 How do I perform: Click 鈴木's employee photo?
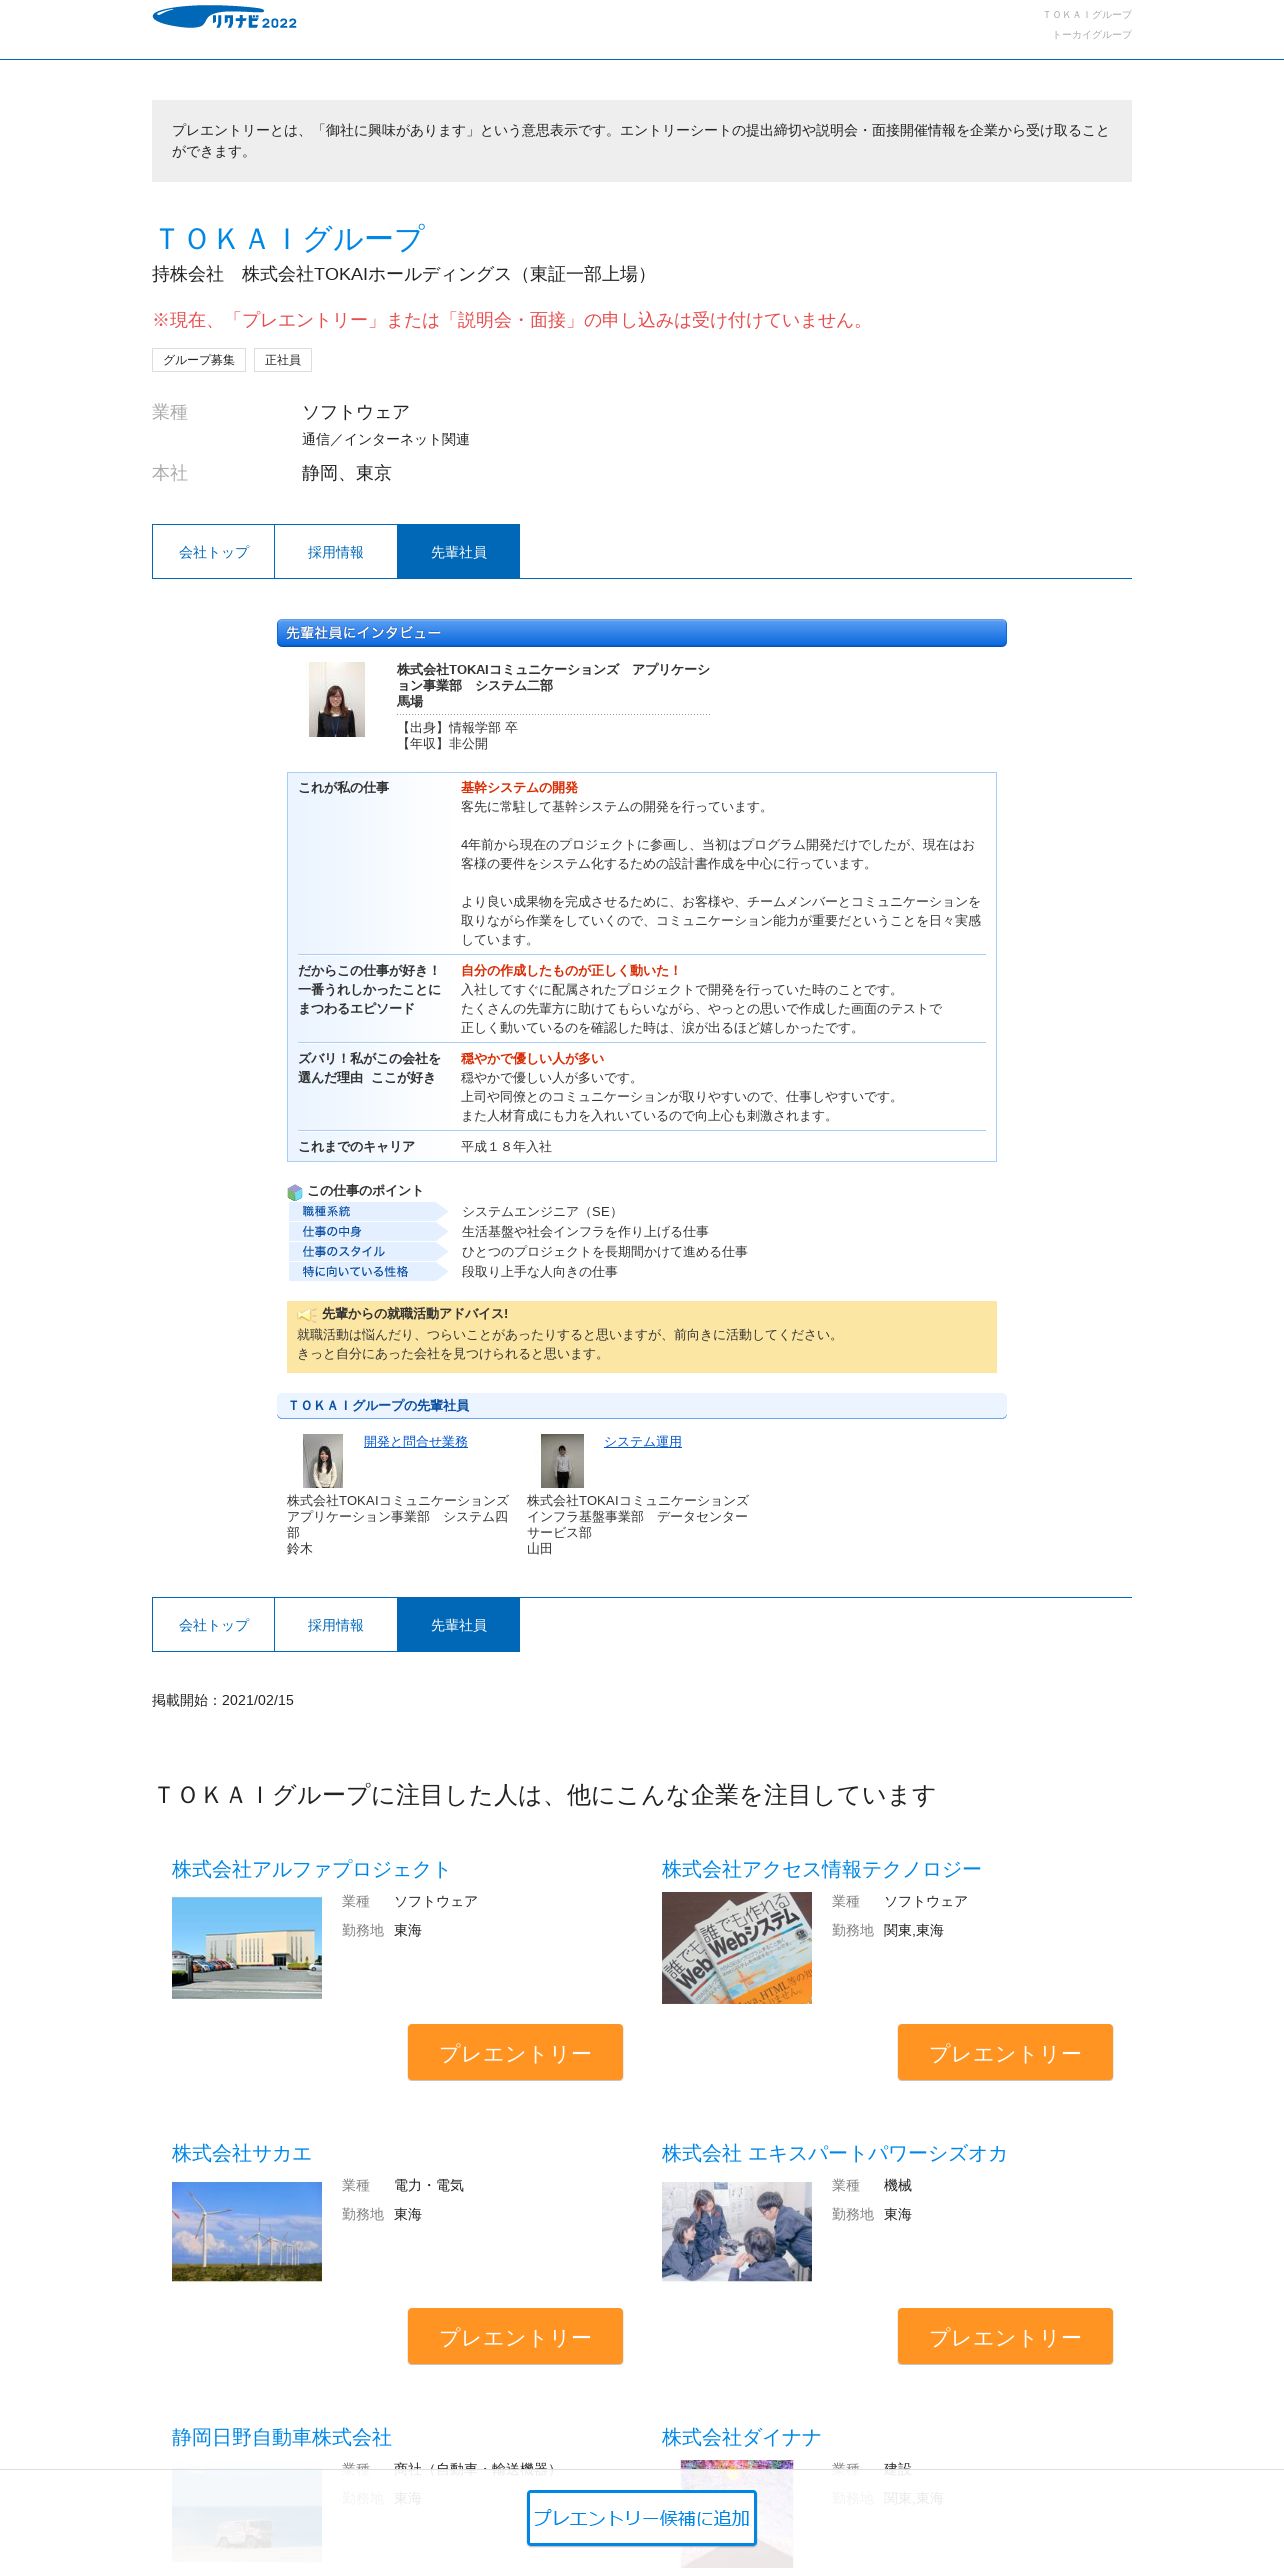coord(323,1461)
